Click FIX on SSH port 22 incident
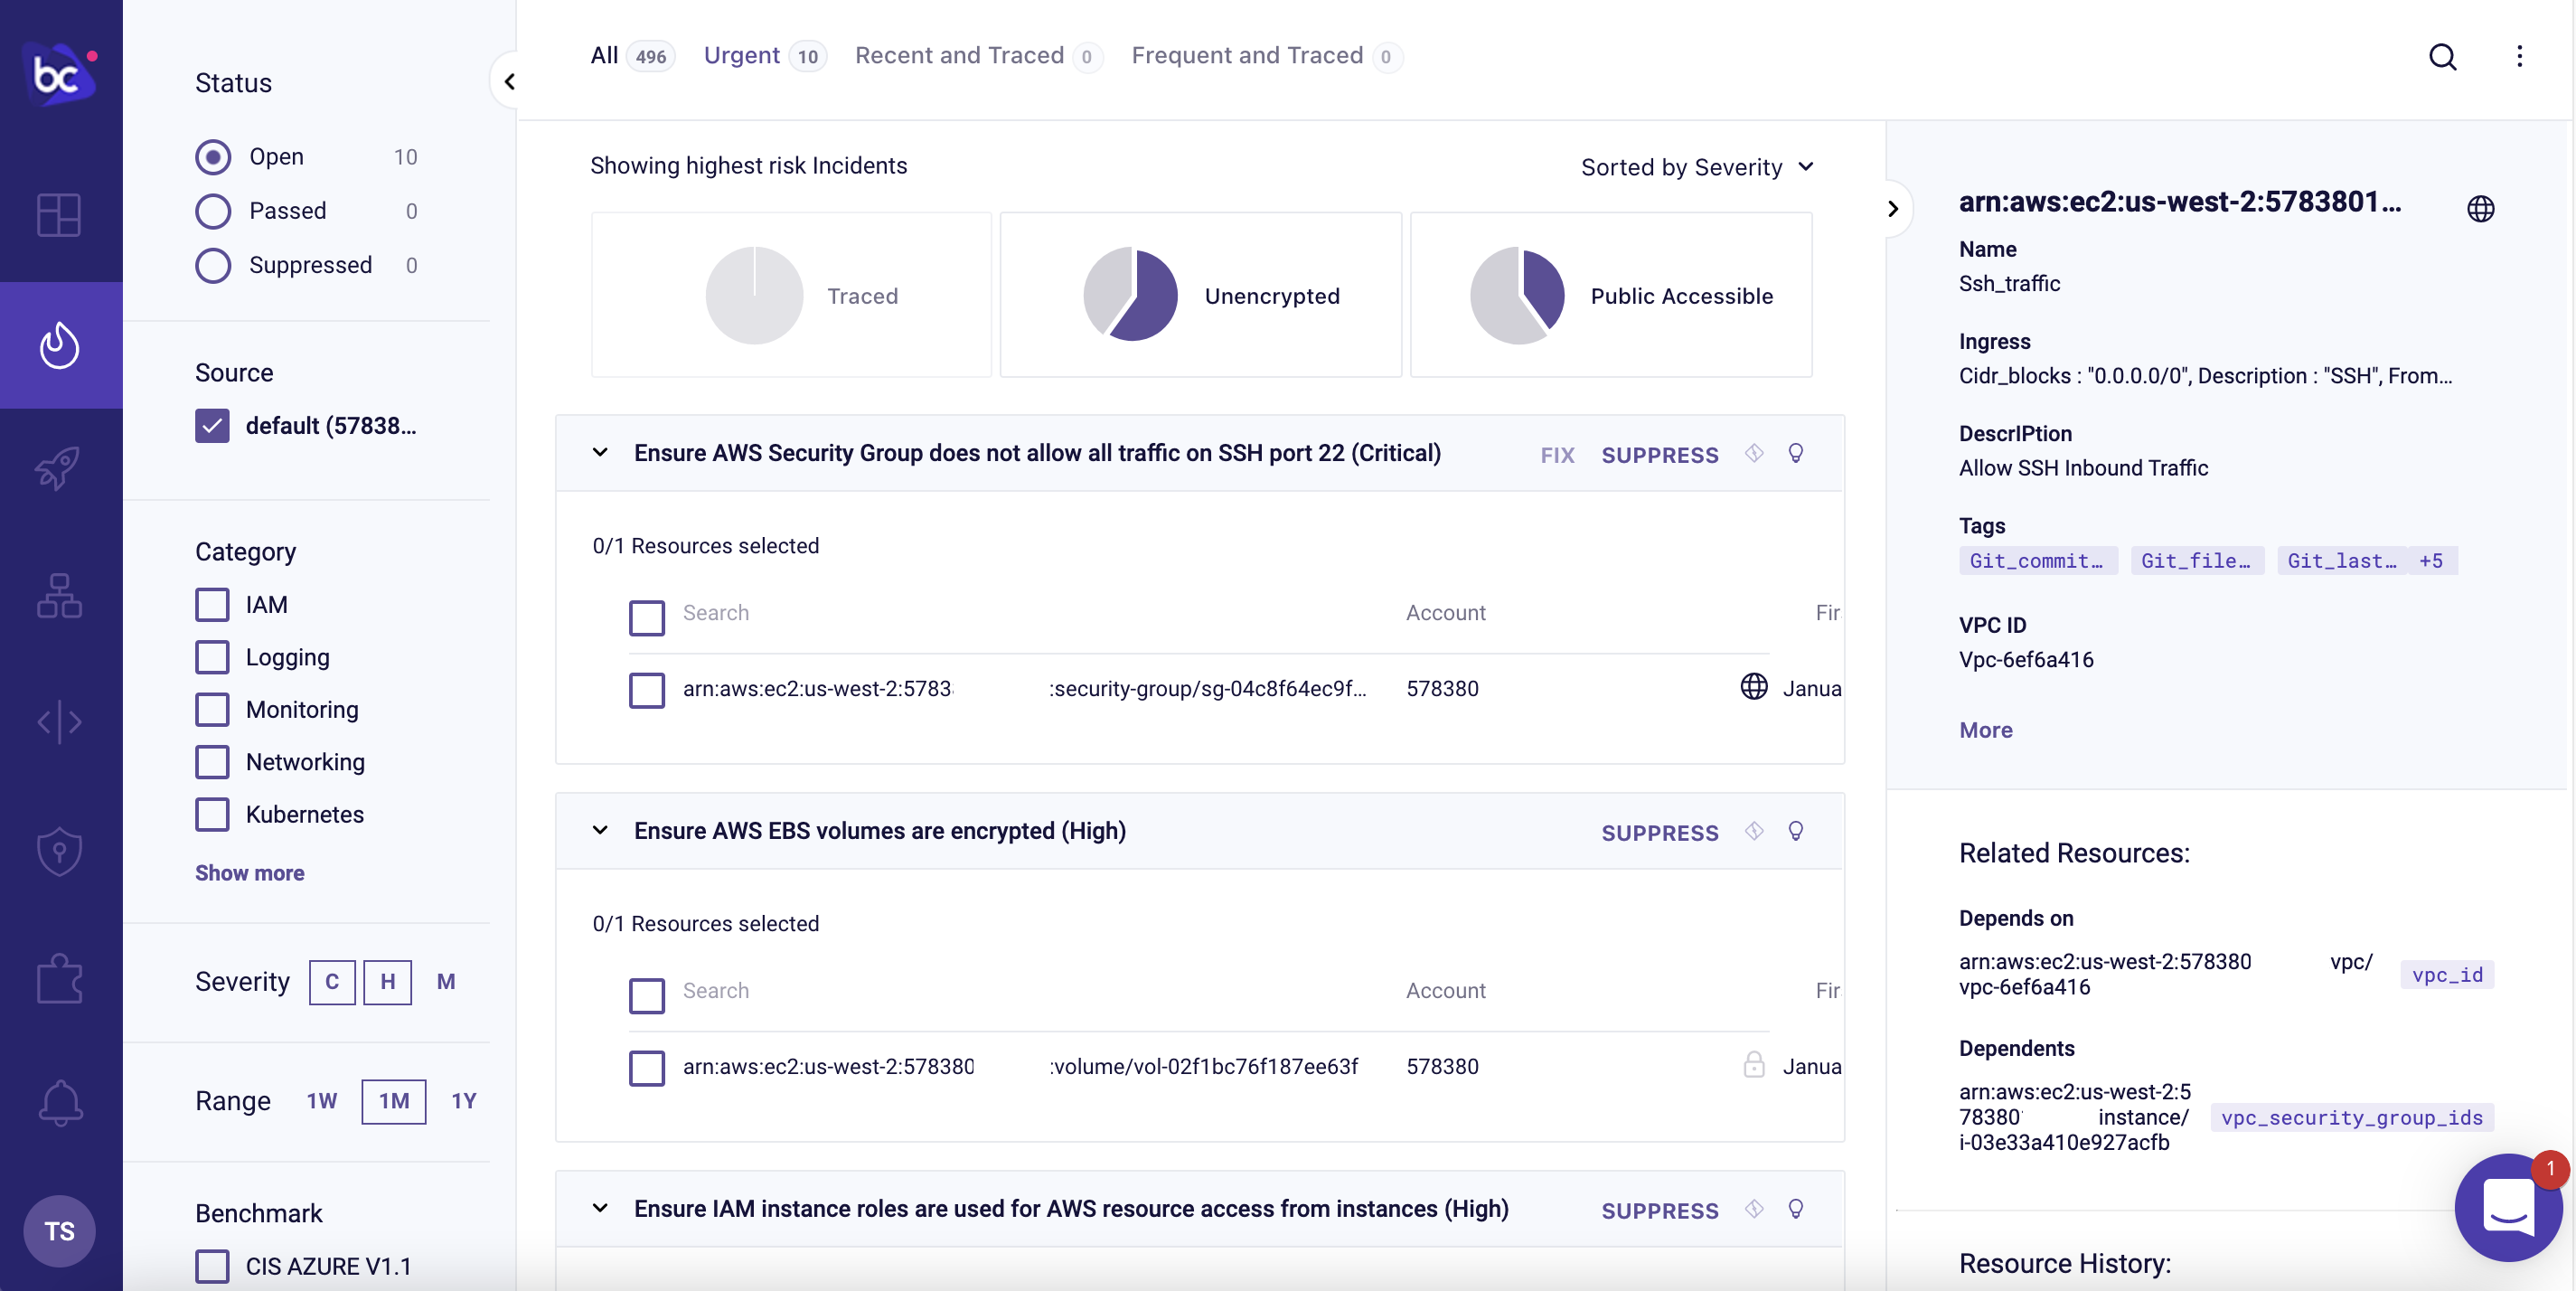The image size is (2576, 1291). pyautogui.click(x=1557, y=455)
